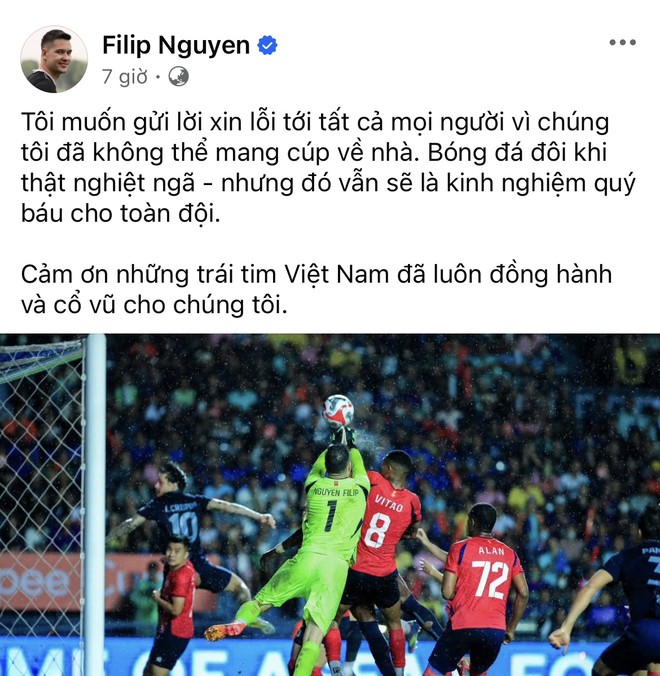
Task: Click the Filip Nguyen profile name
Action: [176, 45]
